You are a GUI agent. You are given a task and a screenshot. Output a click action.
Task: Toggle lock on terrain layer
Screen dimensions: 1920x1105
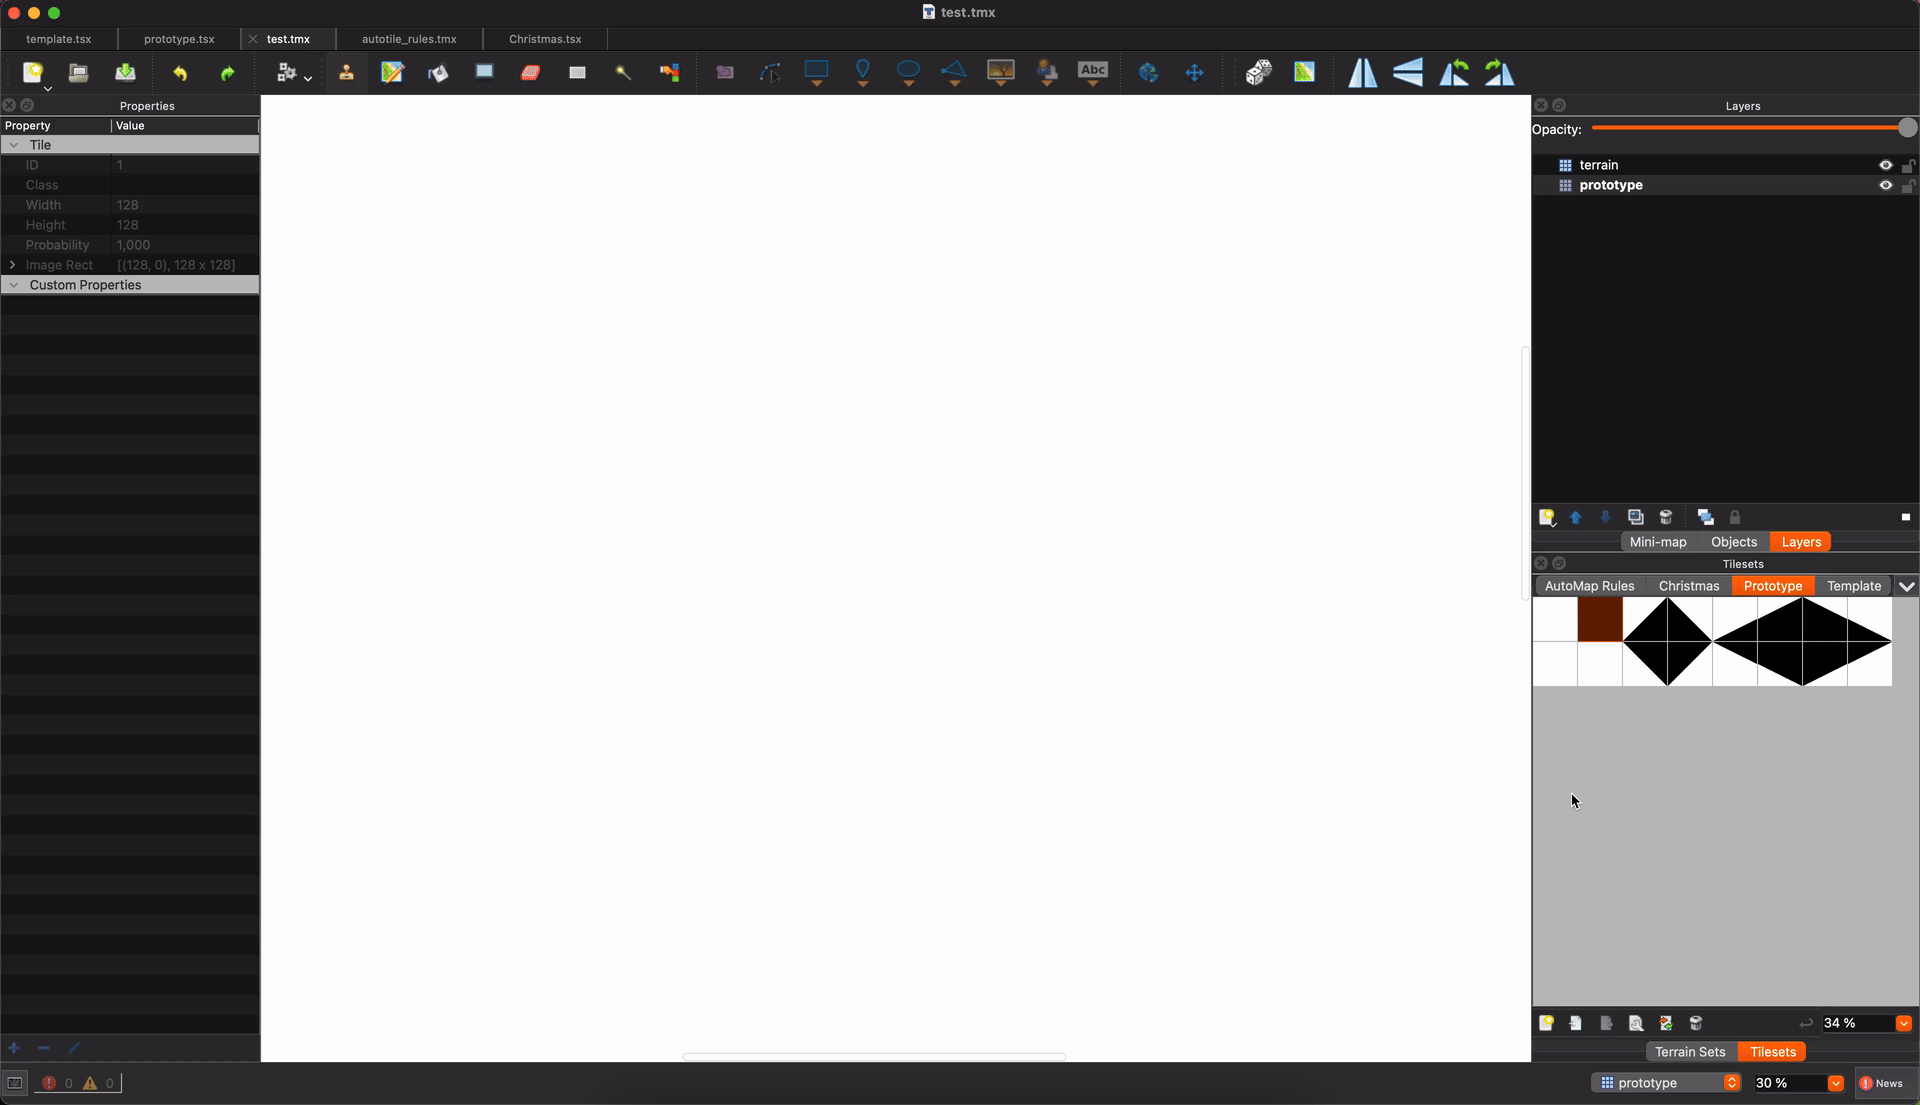[1908, 165]
